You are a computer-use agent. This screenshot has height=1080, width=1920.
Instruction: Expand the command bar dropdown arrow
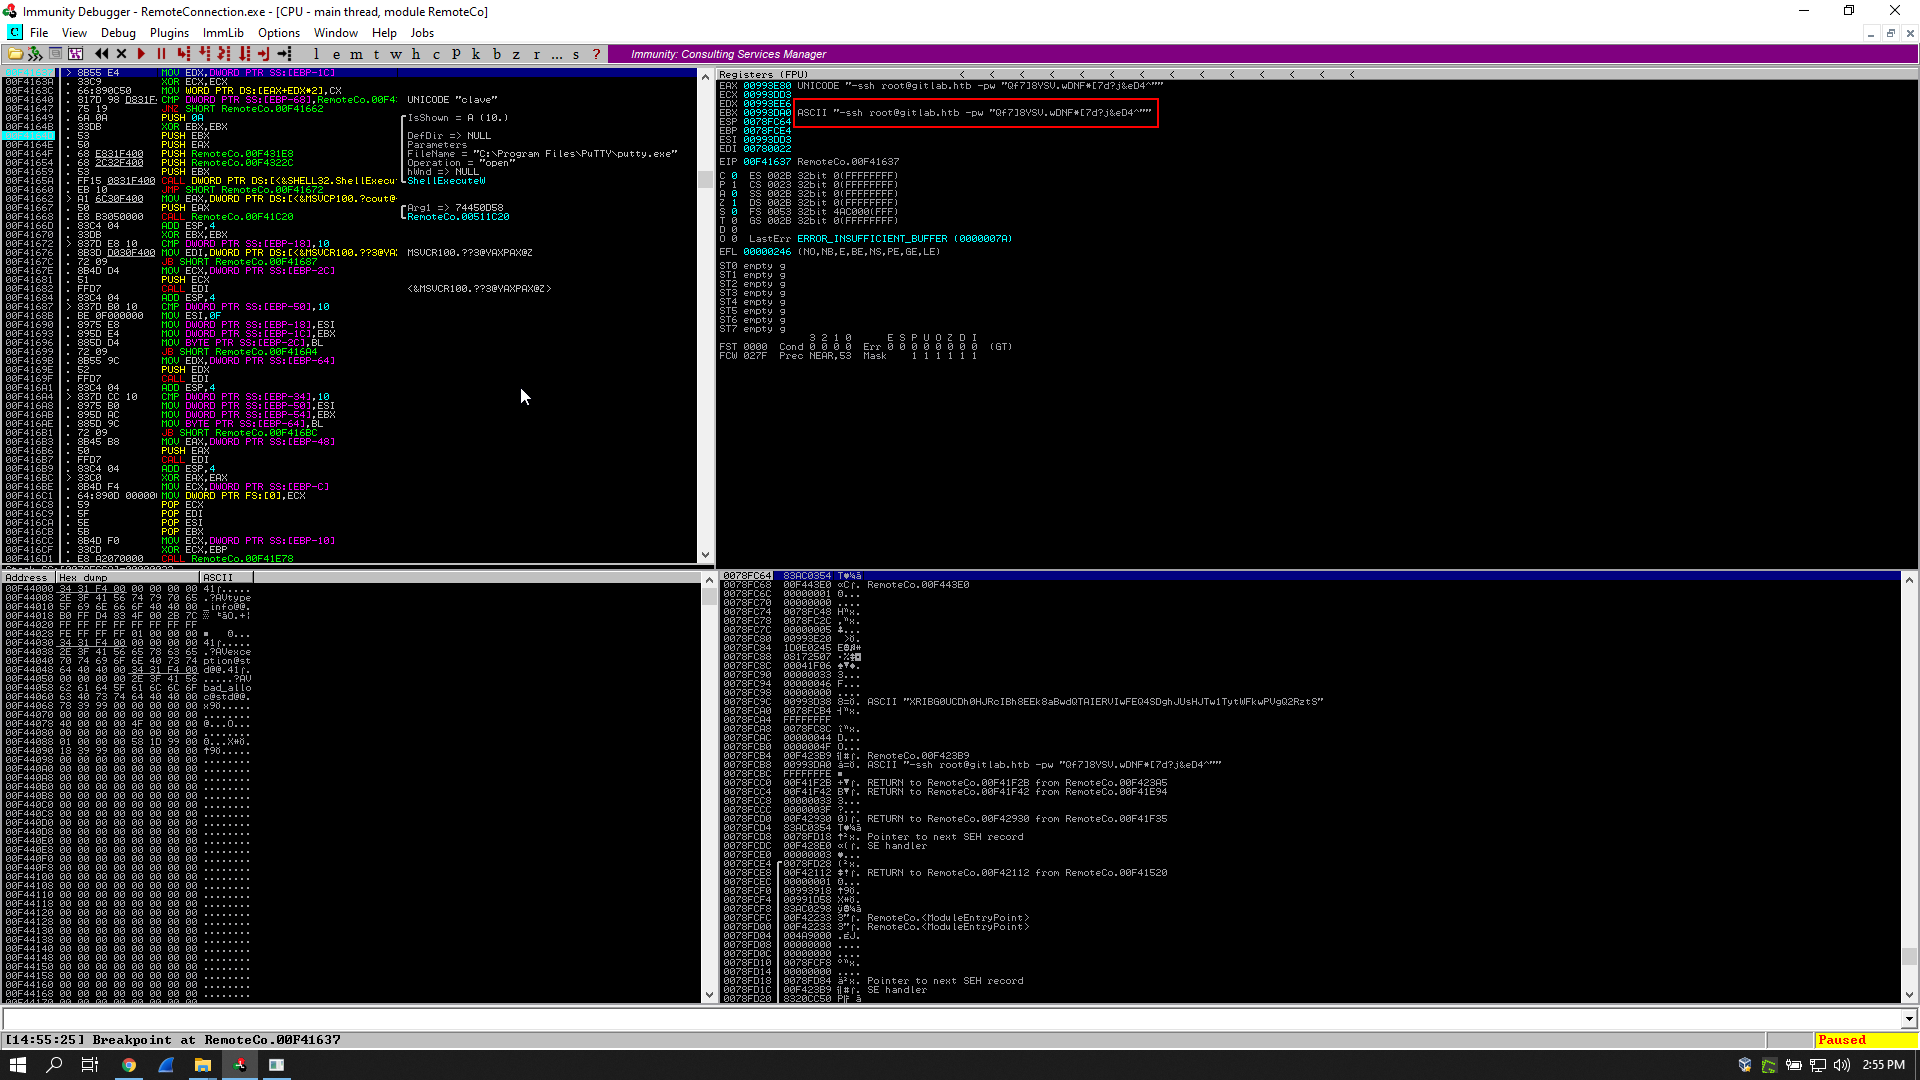pos(1909,1019)
